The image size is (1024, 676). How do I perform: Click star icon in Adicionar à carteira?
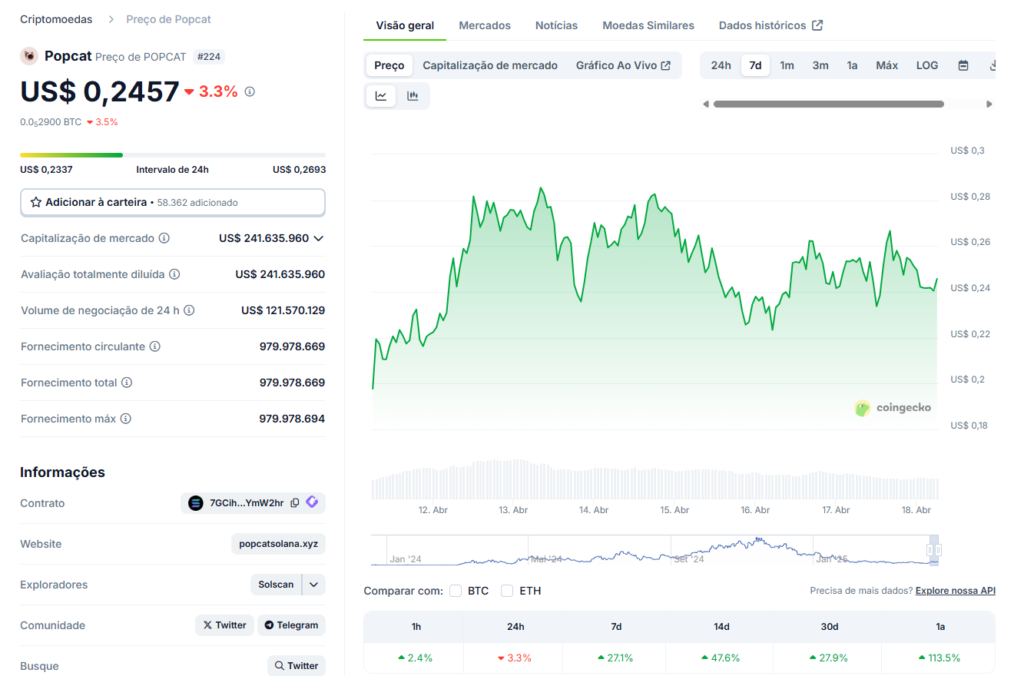(x=36, y=202)
